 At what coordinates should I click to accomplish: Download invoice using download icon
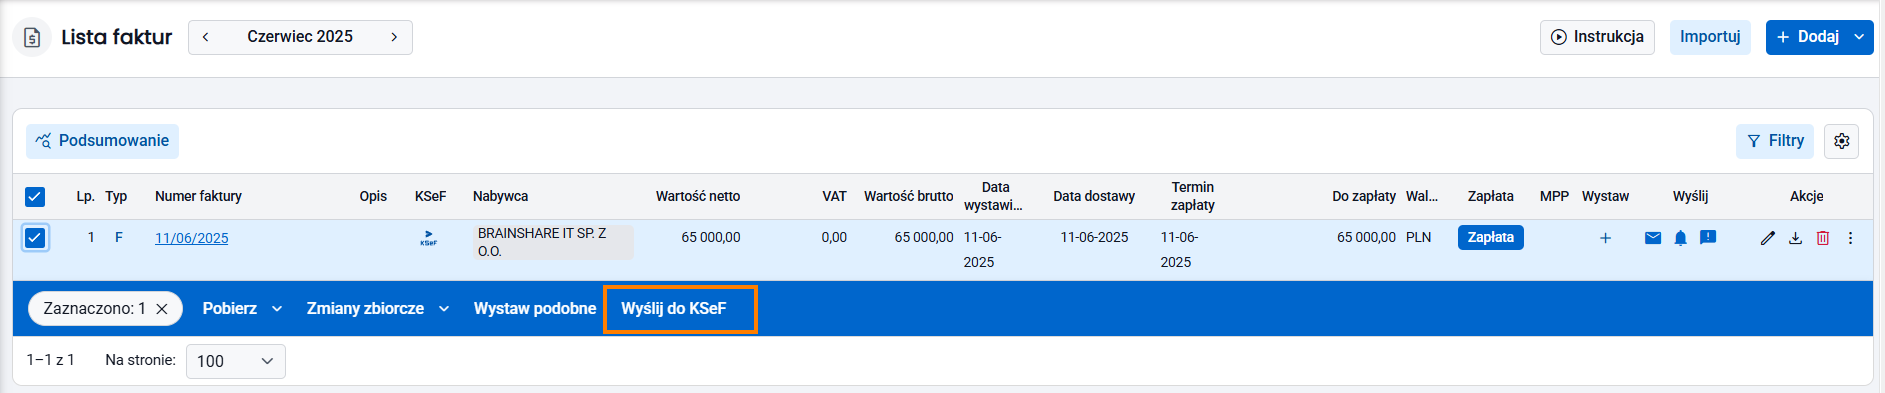click(1796, 238)
